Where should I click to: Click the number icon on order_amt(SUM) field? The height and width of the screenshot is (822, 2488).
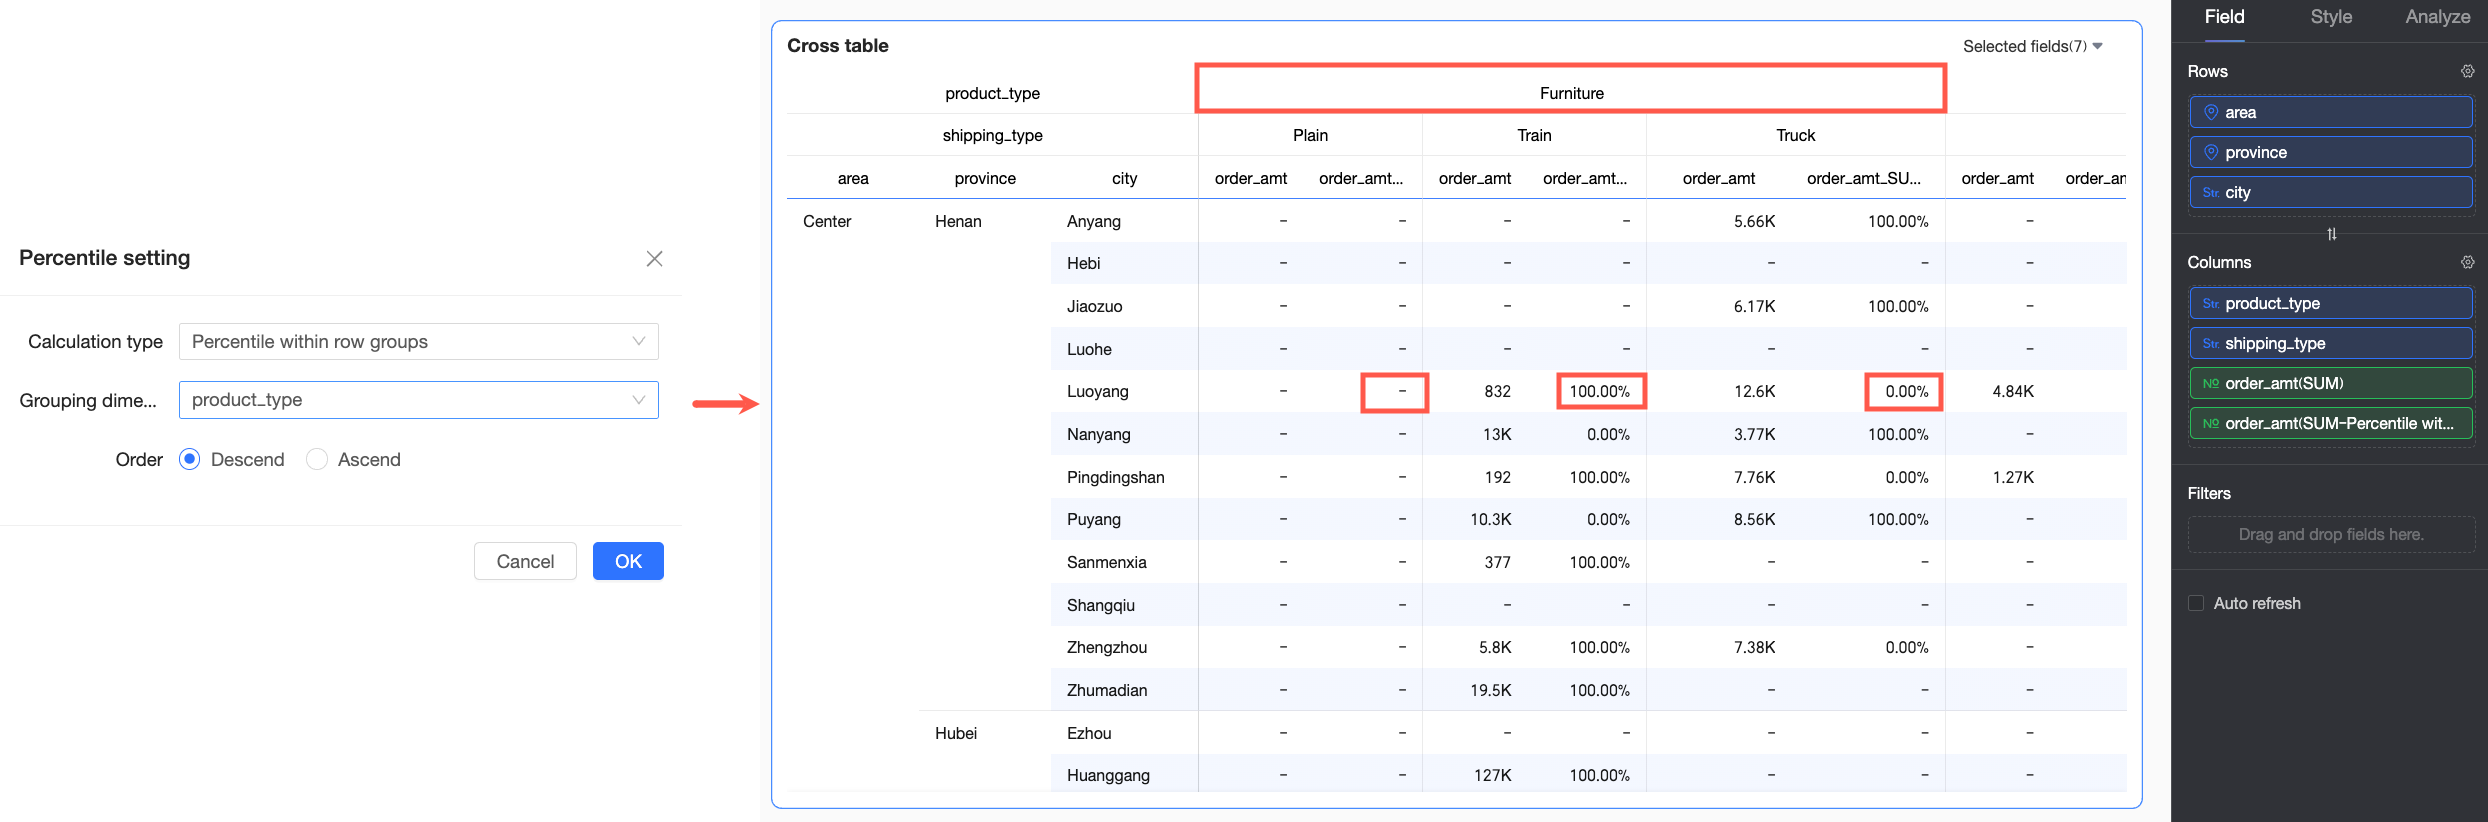[2211, 384]
